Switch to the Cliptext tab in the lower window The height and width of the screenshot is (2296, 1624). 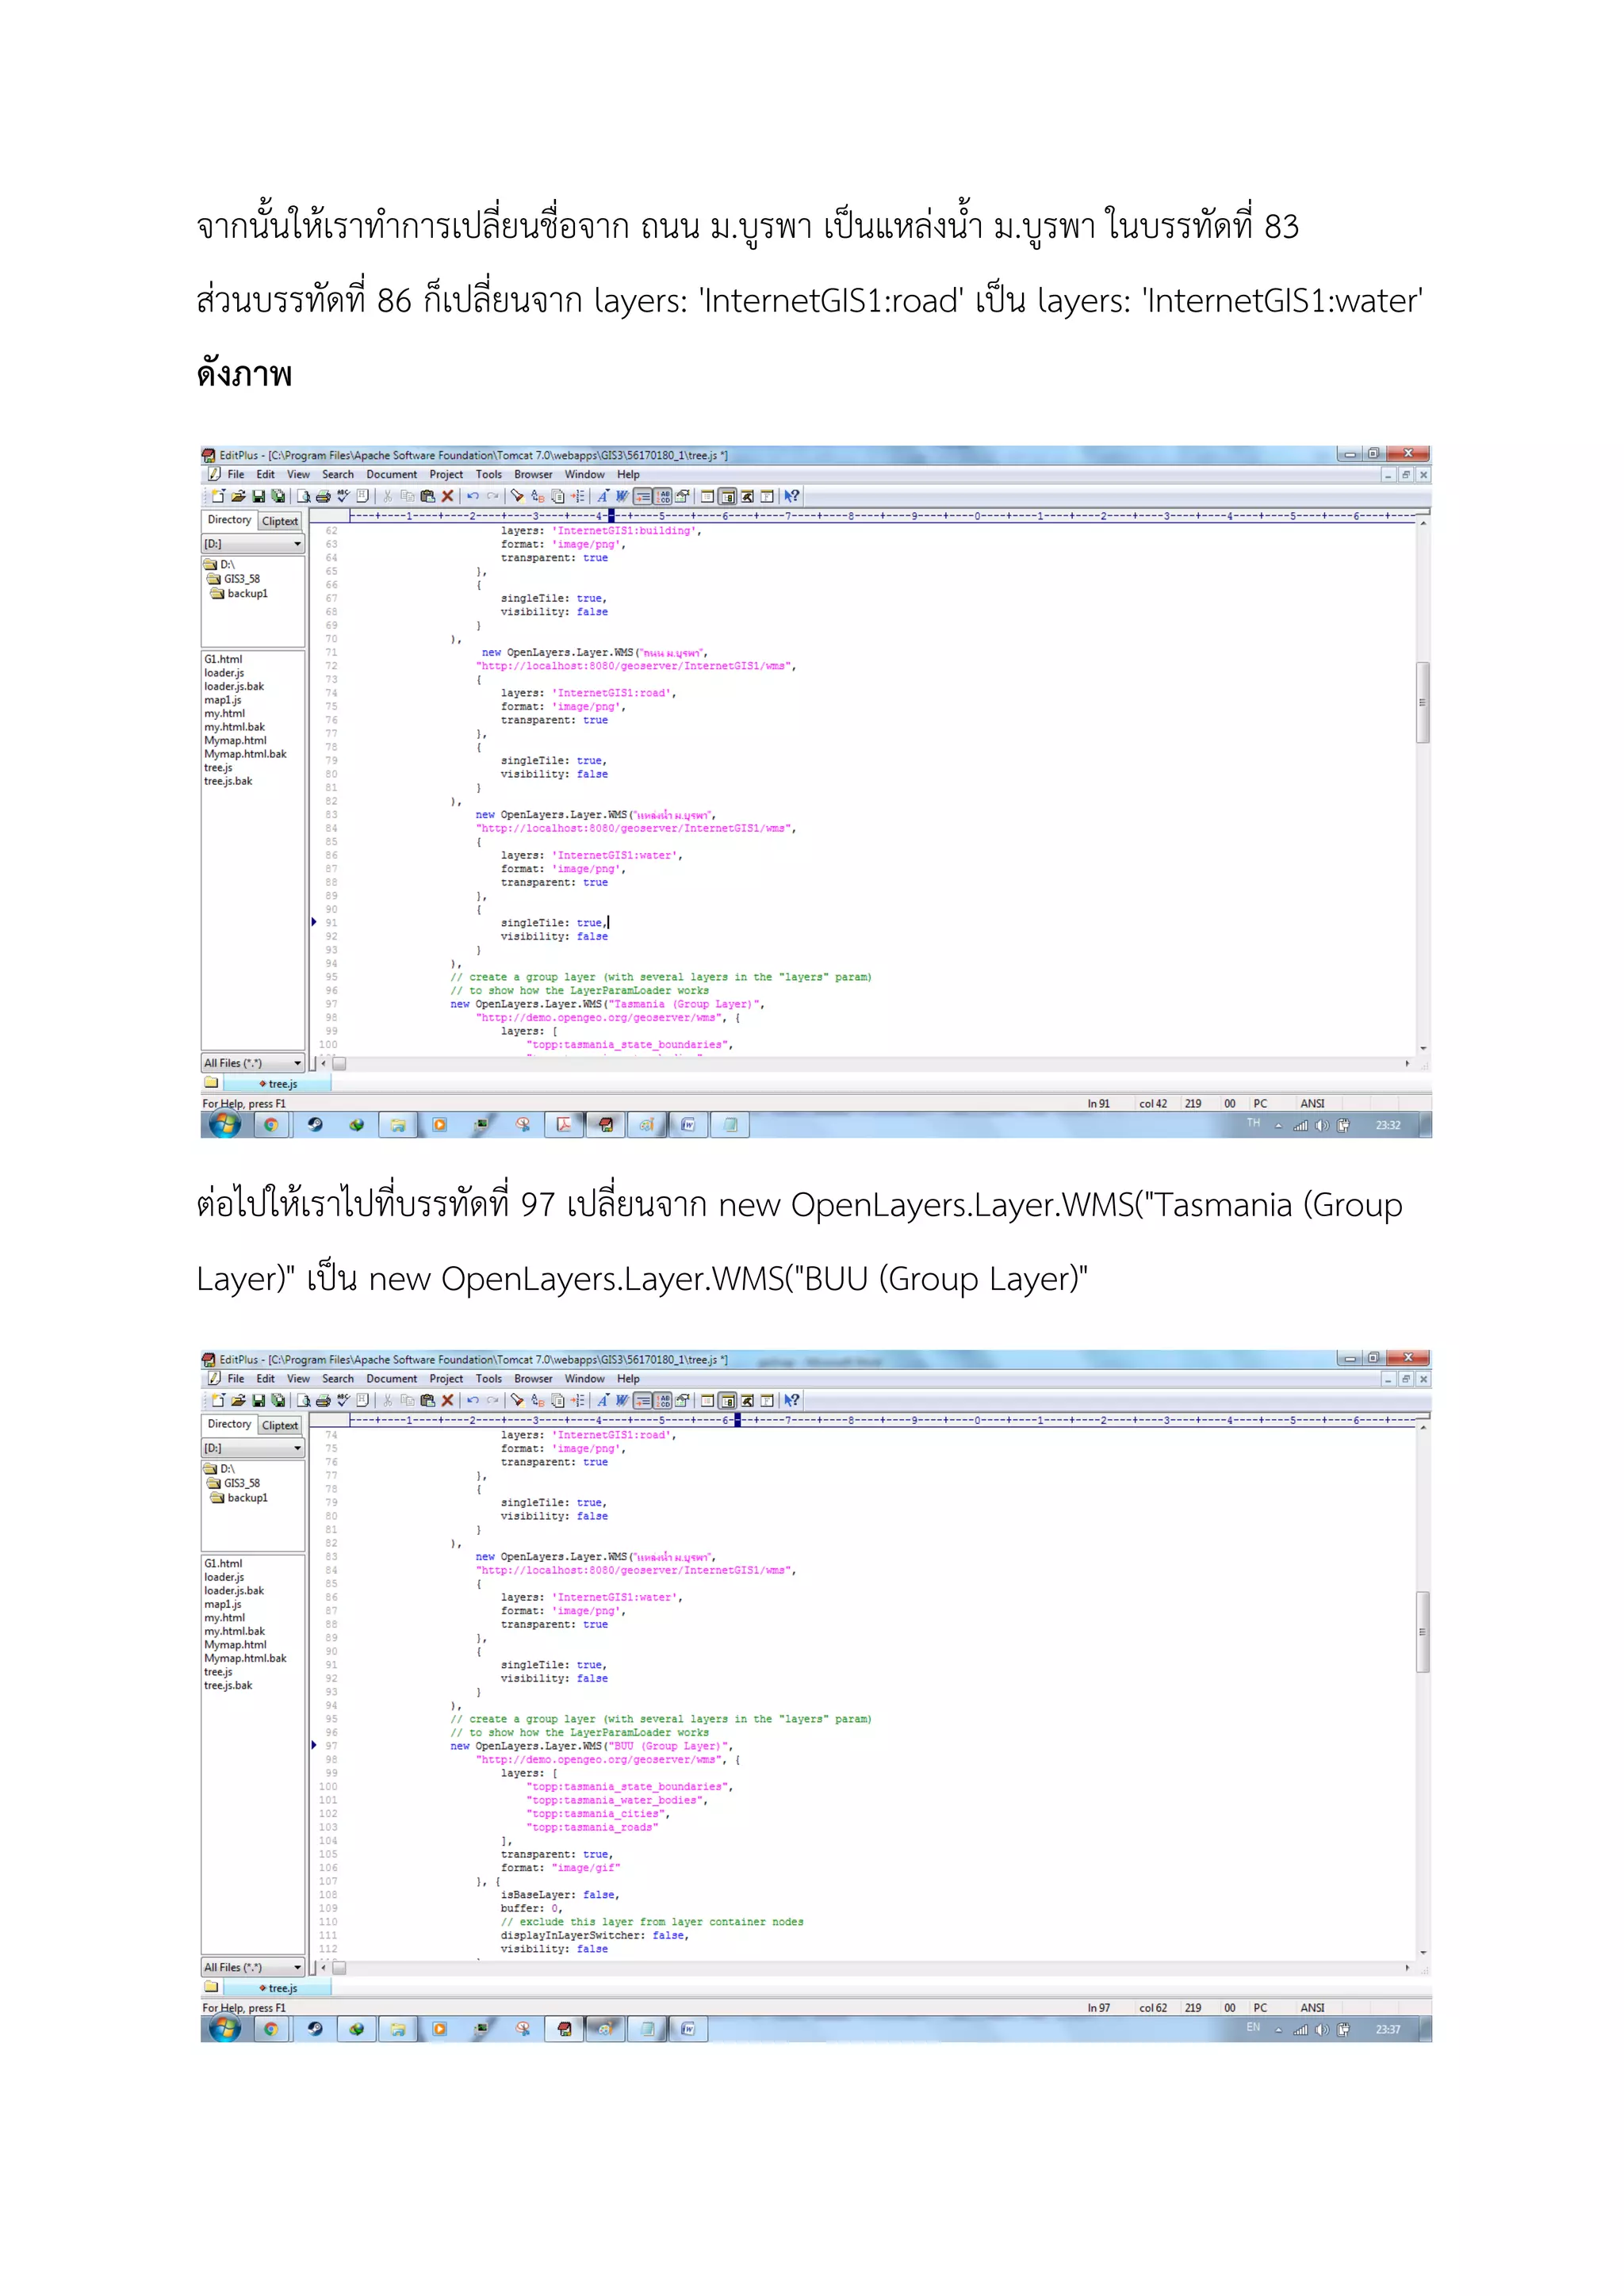click(x=280, y=1425)
